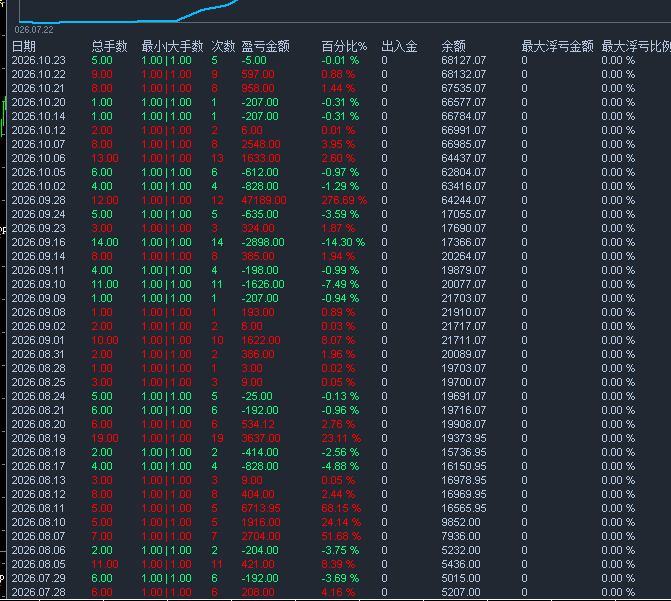Click the date 2026.09.23

pos(39,229)
